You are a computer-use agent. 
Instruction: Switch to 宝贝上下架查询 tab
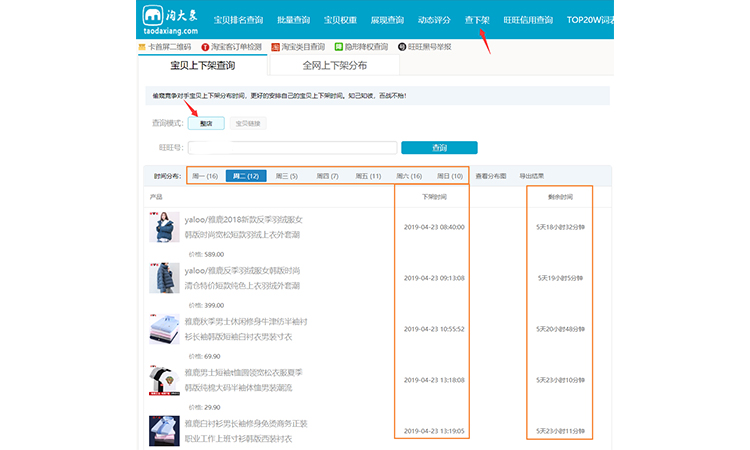click(202, 66)
